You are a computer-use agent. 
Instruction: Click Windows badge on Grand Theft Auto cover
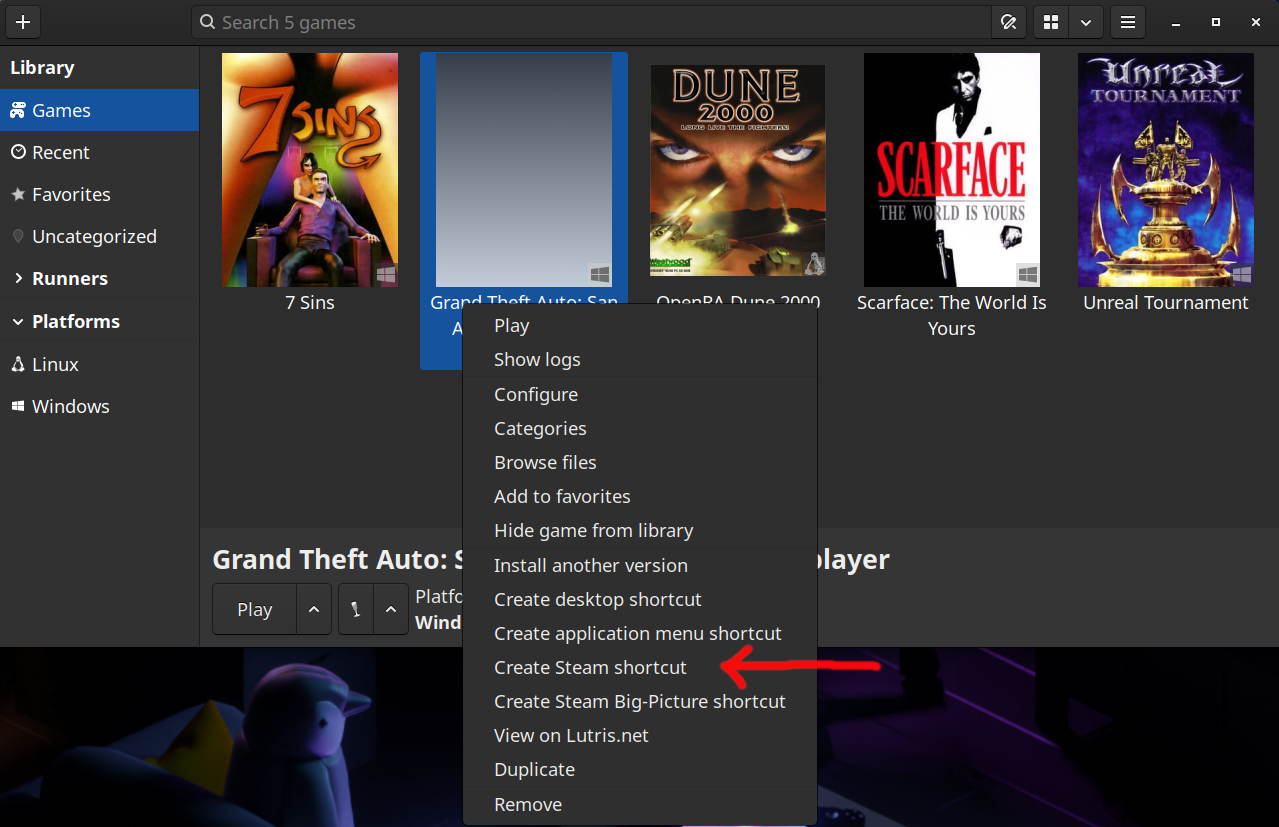point(600,274)
